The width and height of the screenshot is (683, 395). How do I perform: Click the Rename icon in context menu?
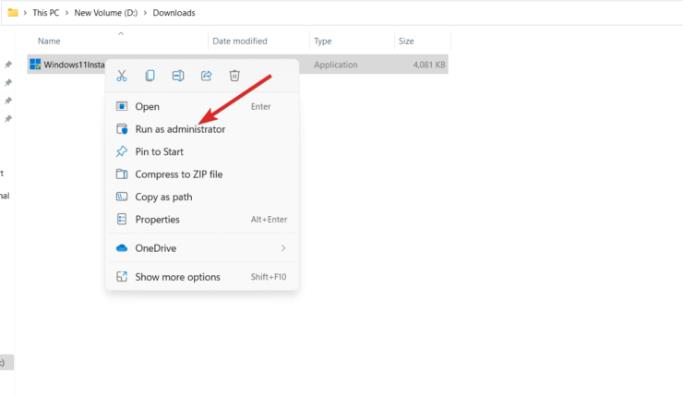(x=178, y=76)
